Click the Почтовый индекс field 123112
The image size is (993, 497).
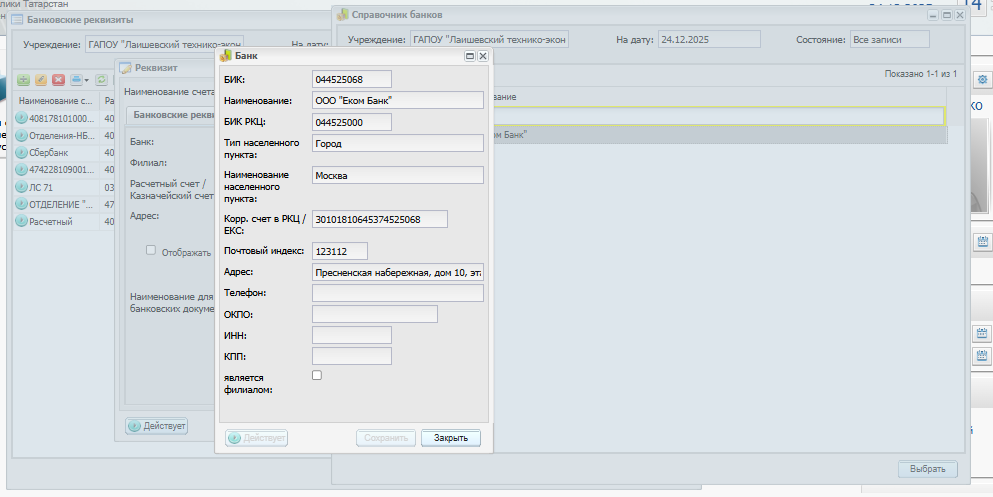(x=340, y=251)
